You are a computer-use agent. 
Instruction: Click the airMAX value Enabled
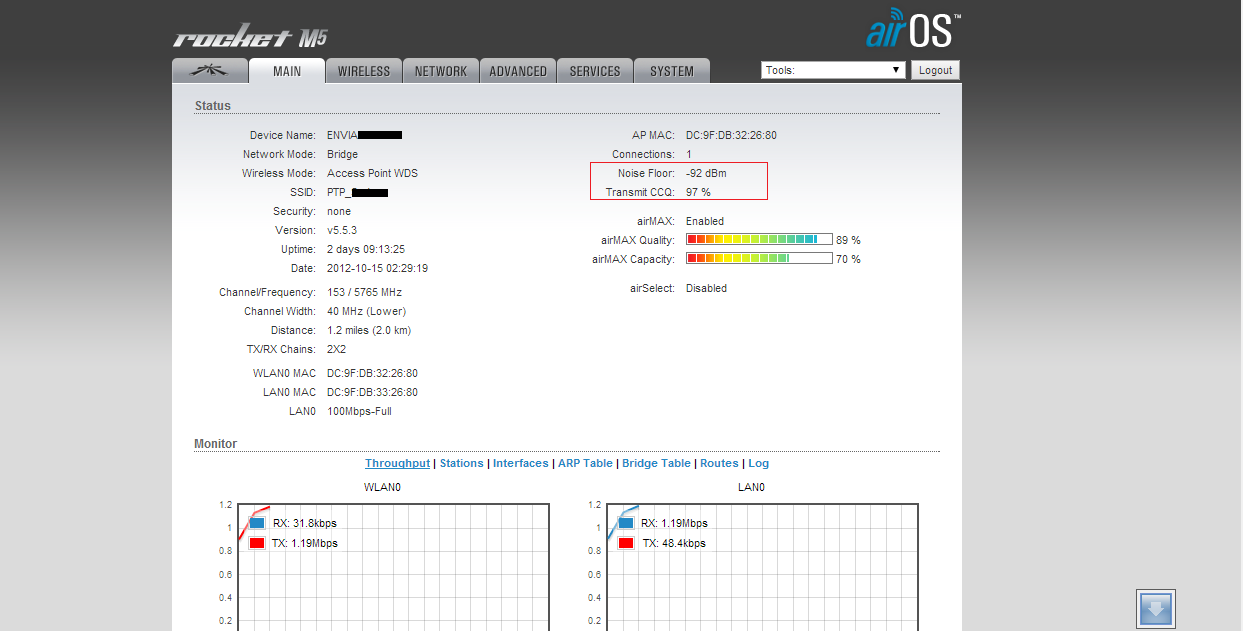click(x=705, y=221)
